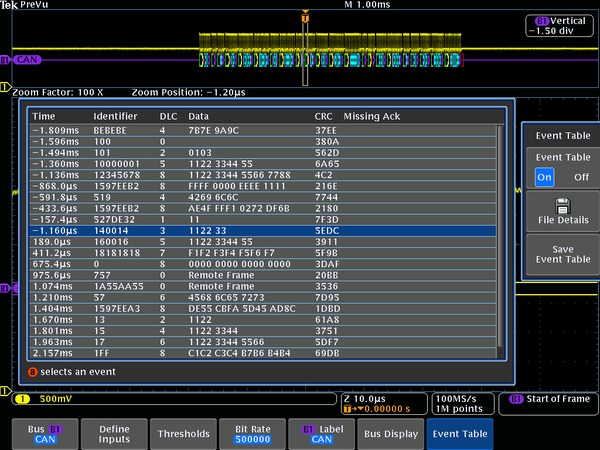Viewport: 600px width, 450px height.
Task: Open the Bit Rate 500000 setting
Action: (x=251, y=433)
